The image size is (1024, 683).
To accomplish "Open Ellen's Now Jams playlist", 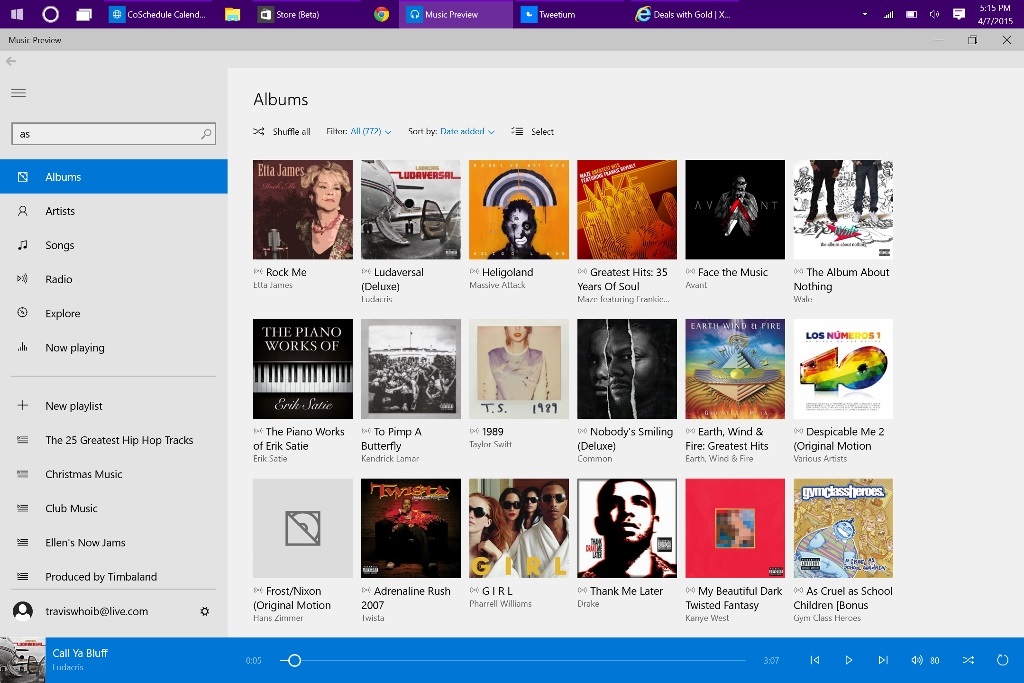I will [x=114, y=543].
